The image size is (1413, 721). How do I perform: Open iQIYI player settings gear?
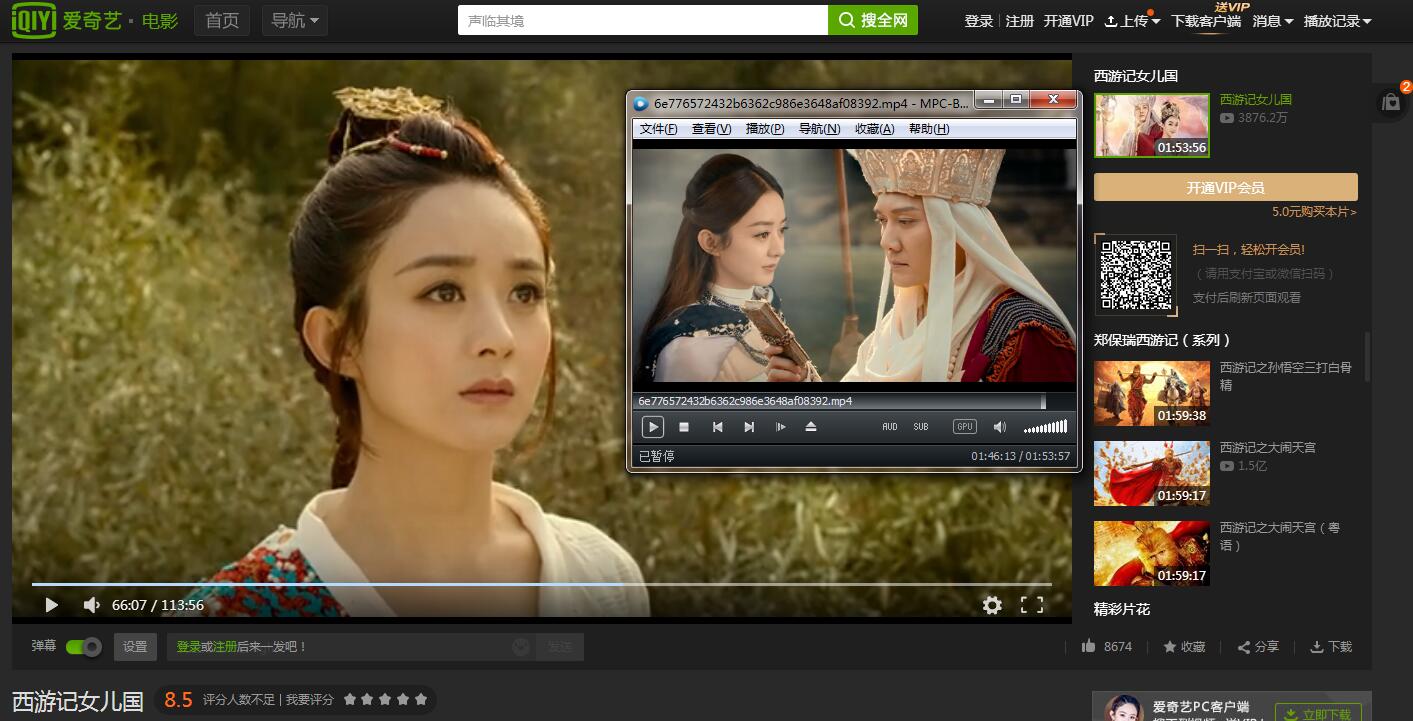click(992, 605)
